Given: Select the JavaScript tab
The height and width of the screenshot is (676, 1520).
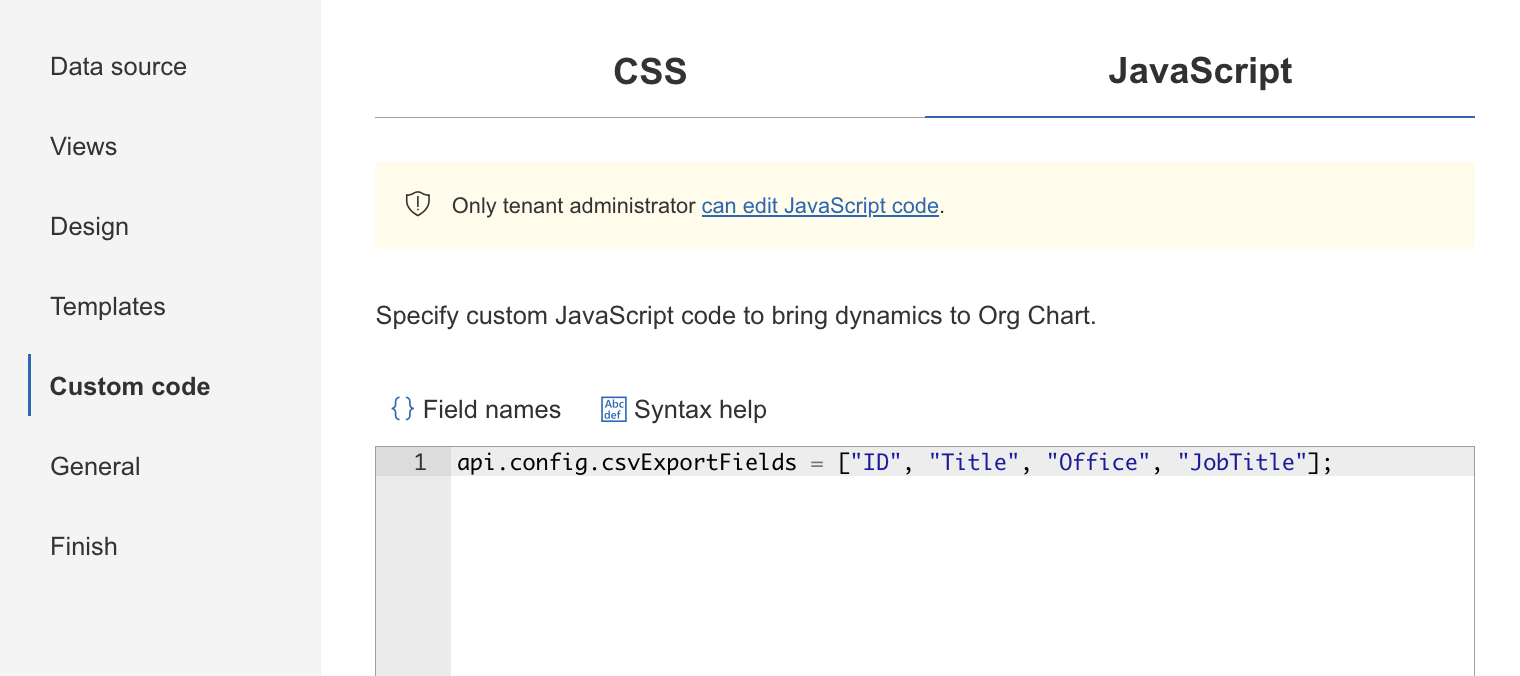Looking at the screenshot, I should point(1199,71).
